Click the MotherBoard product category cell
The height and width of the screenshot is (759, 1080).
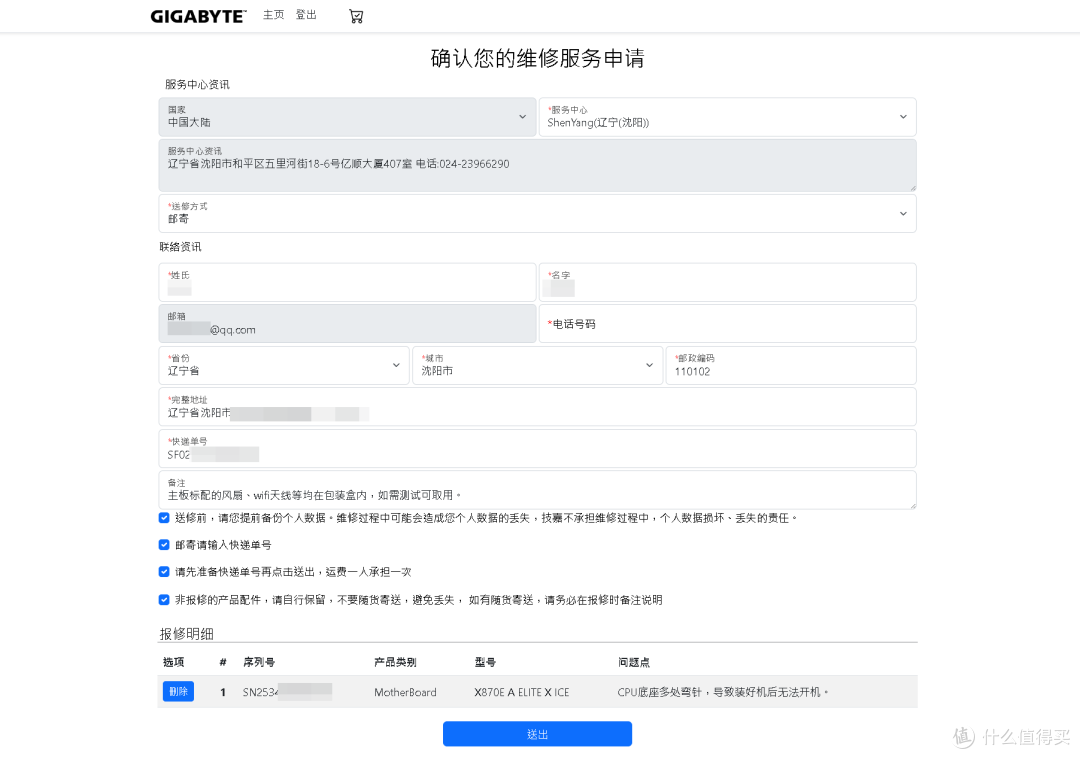[405, 692]
